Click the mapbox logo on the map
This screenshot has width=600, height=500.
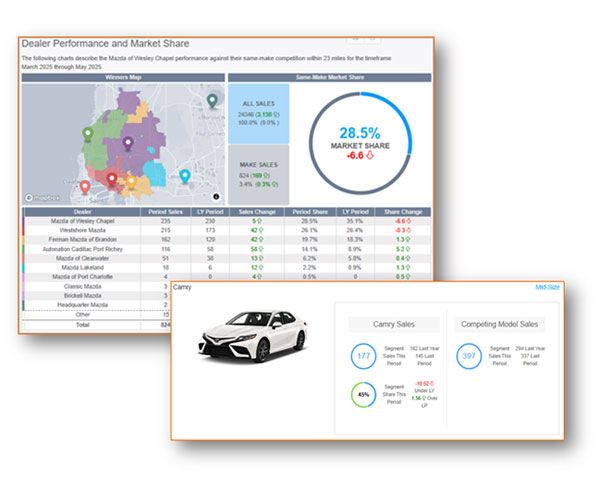coord(42,198)
